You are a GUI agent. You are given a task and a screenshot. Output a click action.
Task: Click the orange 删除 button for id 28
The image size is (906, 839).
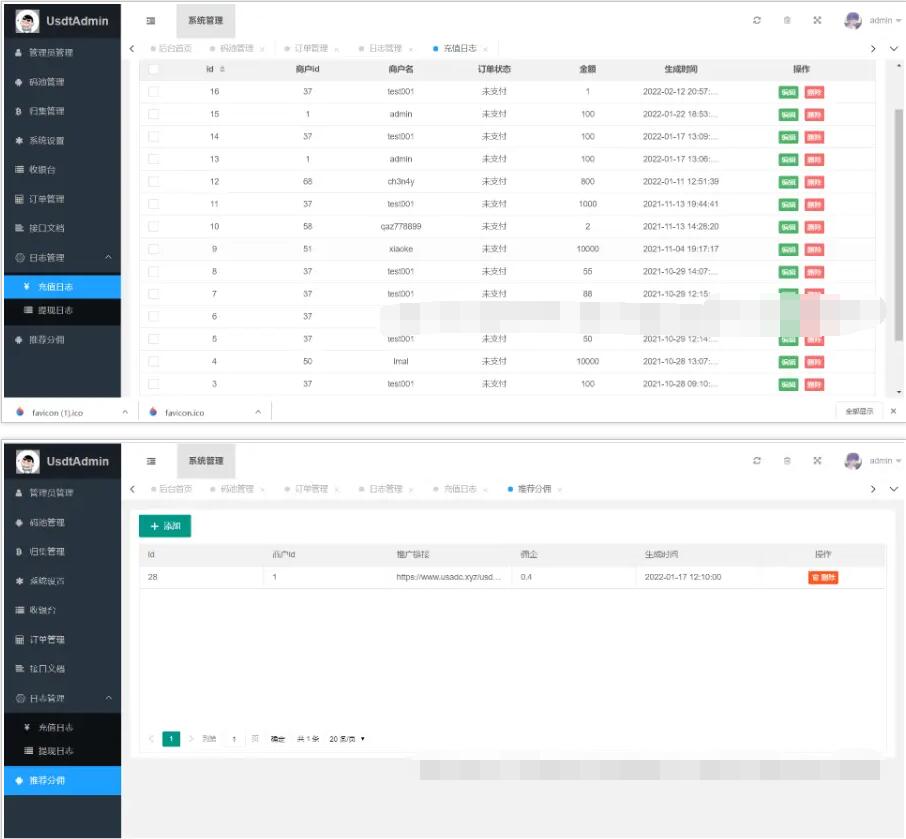click(x=824, y=577)
